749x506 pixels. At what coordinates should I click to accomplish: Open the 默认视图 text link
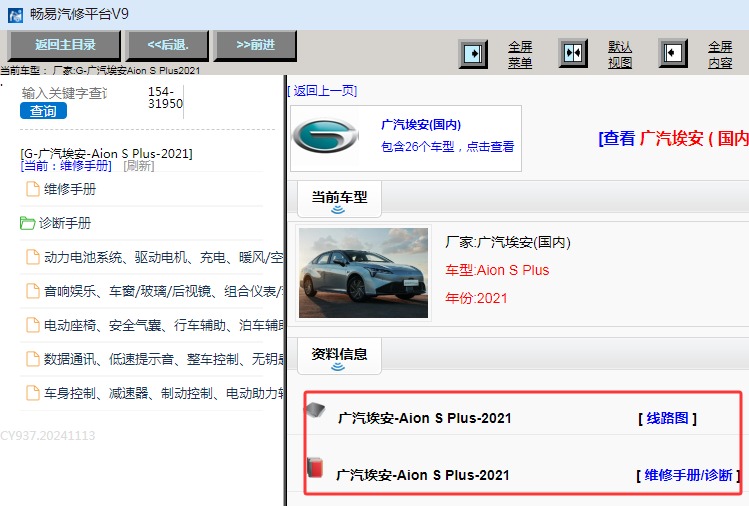pos(620,54)
